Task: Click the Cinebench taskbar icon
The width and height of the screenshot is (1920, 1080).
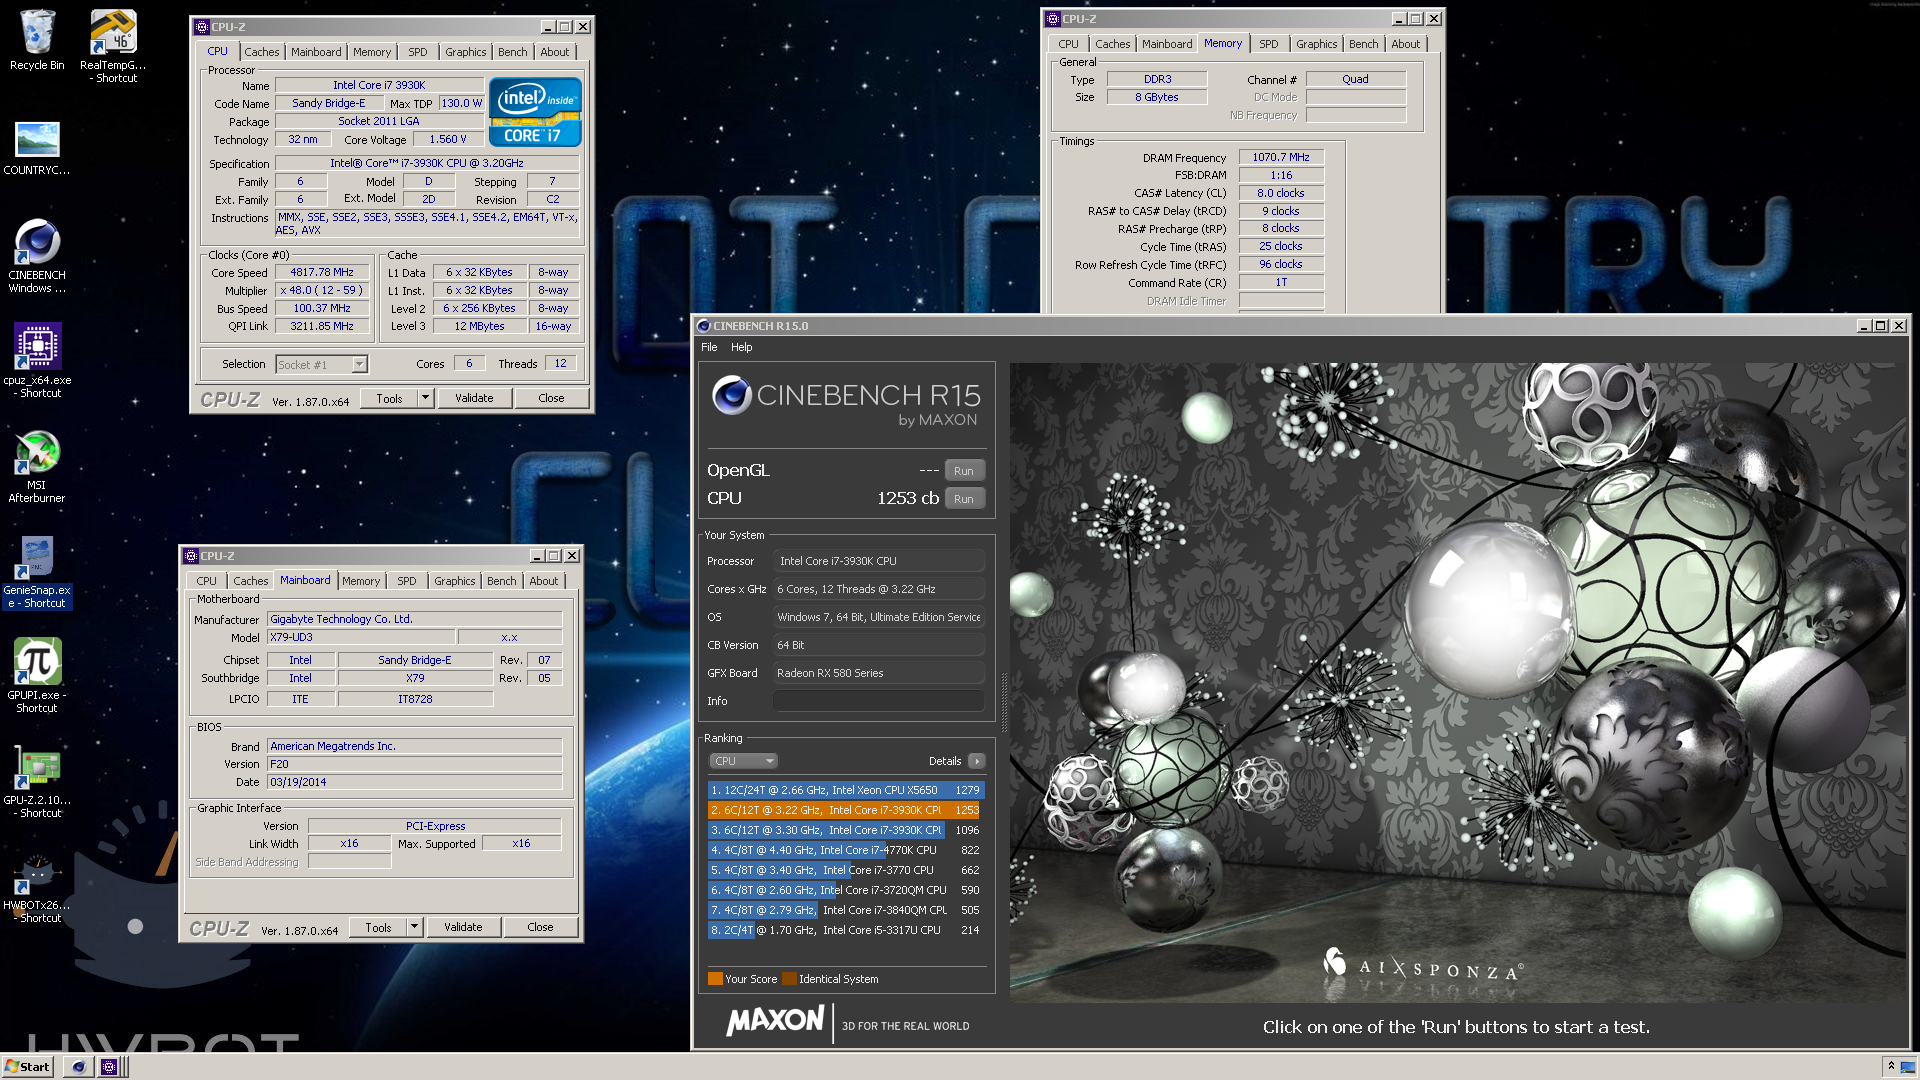Action: point(78,1067)
